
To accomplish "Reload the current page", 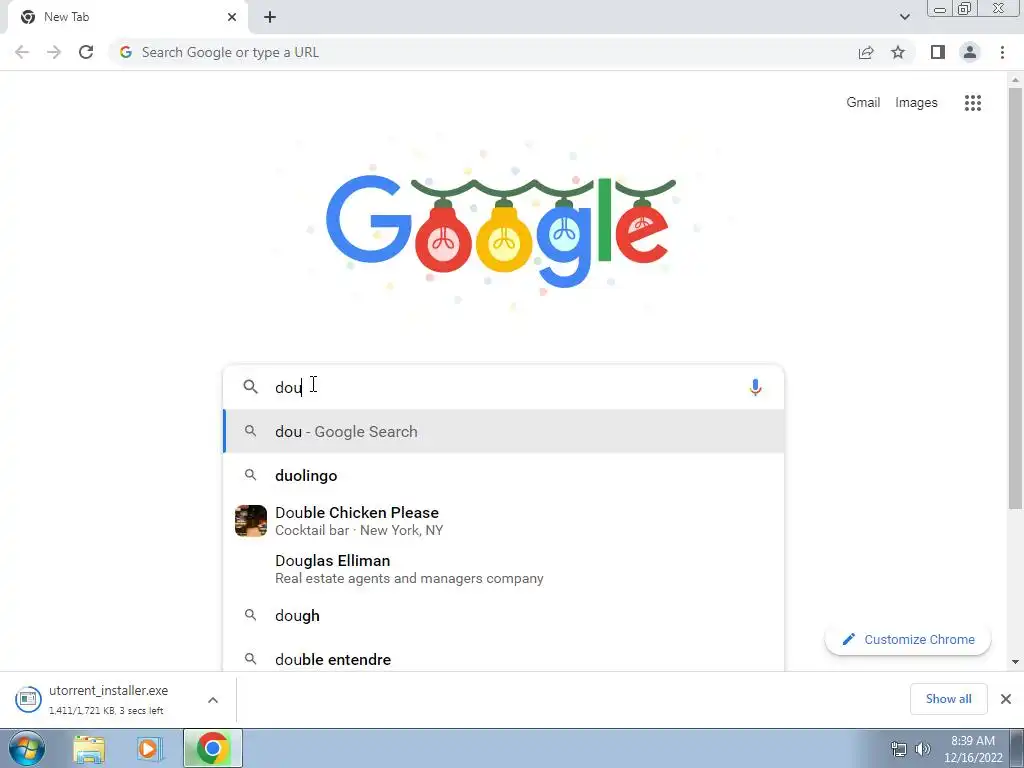I will (x=86, y=52).
